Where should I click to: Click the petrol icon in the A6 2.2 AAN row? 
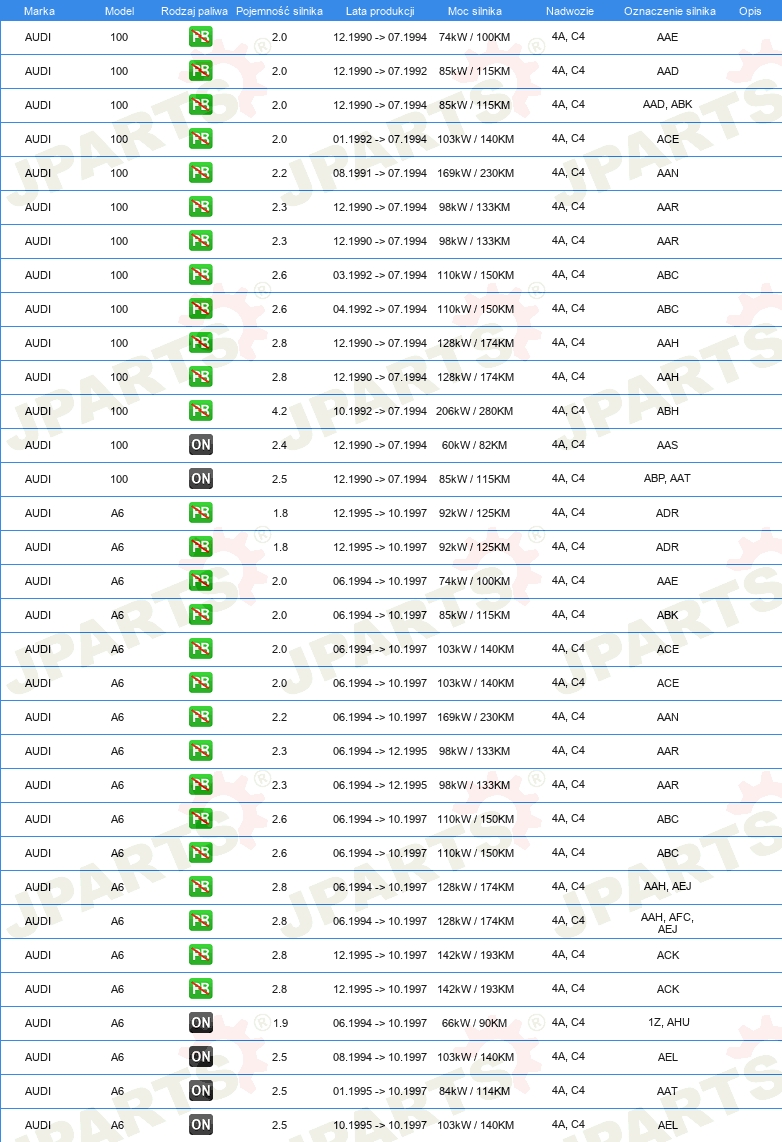[x=200, y=717]
